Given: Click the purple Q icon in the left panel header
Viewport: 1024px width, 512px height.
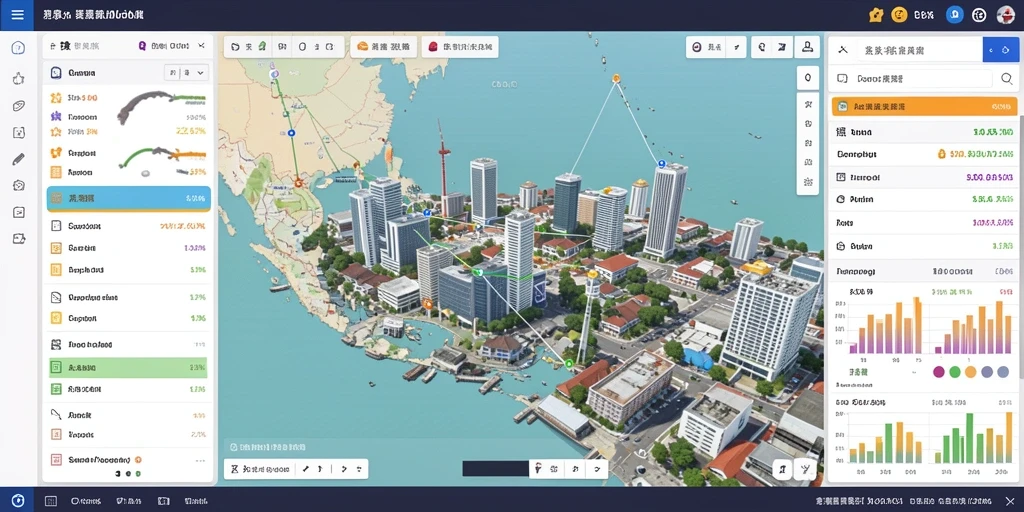Looking at the screenshot, I should (142, 46).
